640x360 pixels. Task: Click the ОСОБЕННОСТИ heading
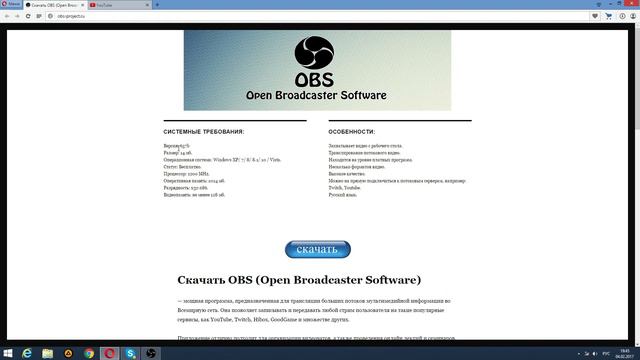tap(351, 132)
